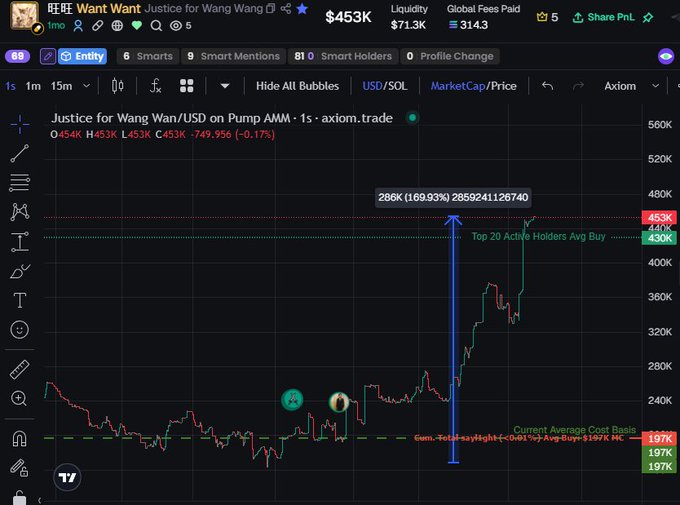The image size is (680, 505).
Task: Select the brush drawing tool
Action: coord(20,271)
